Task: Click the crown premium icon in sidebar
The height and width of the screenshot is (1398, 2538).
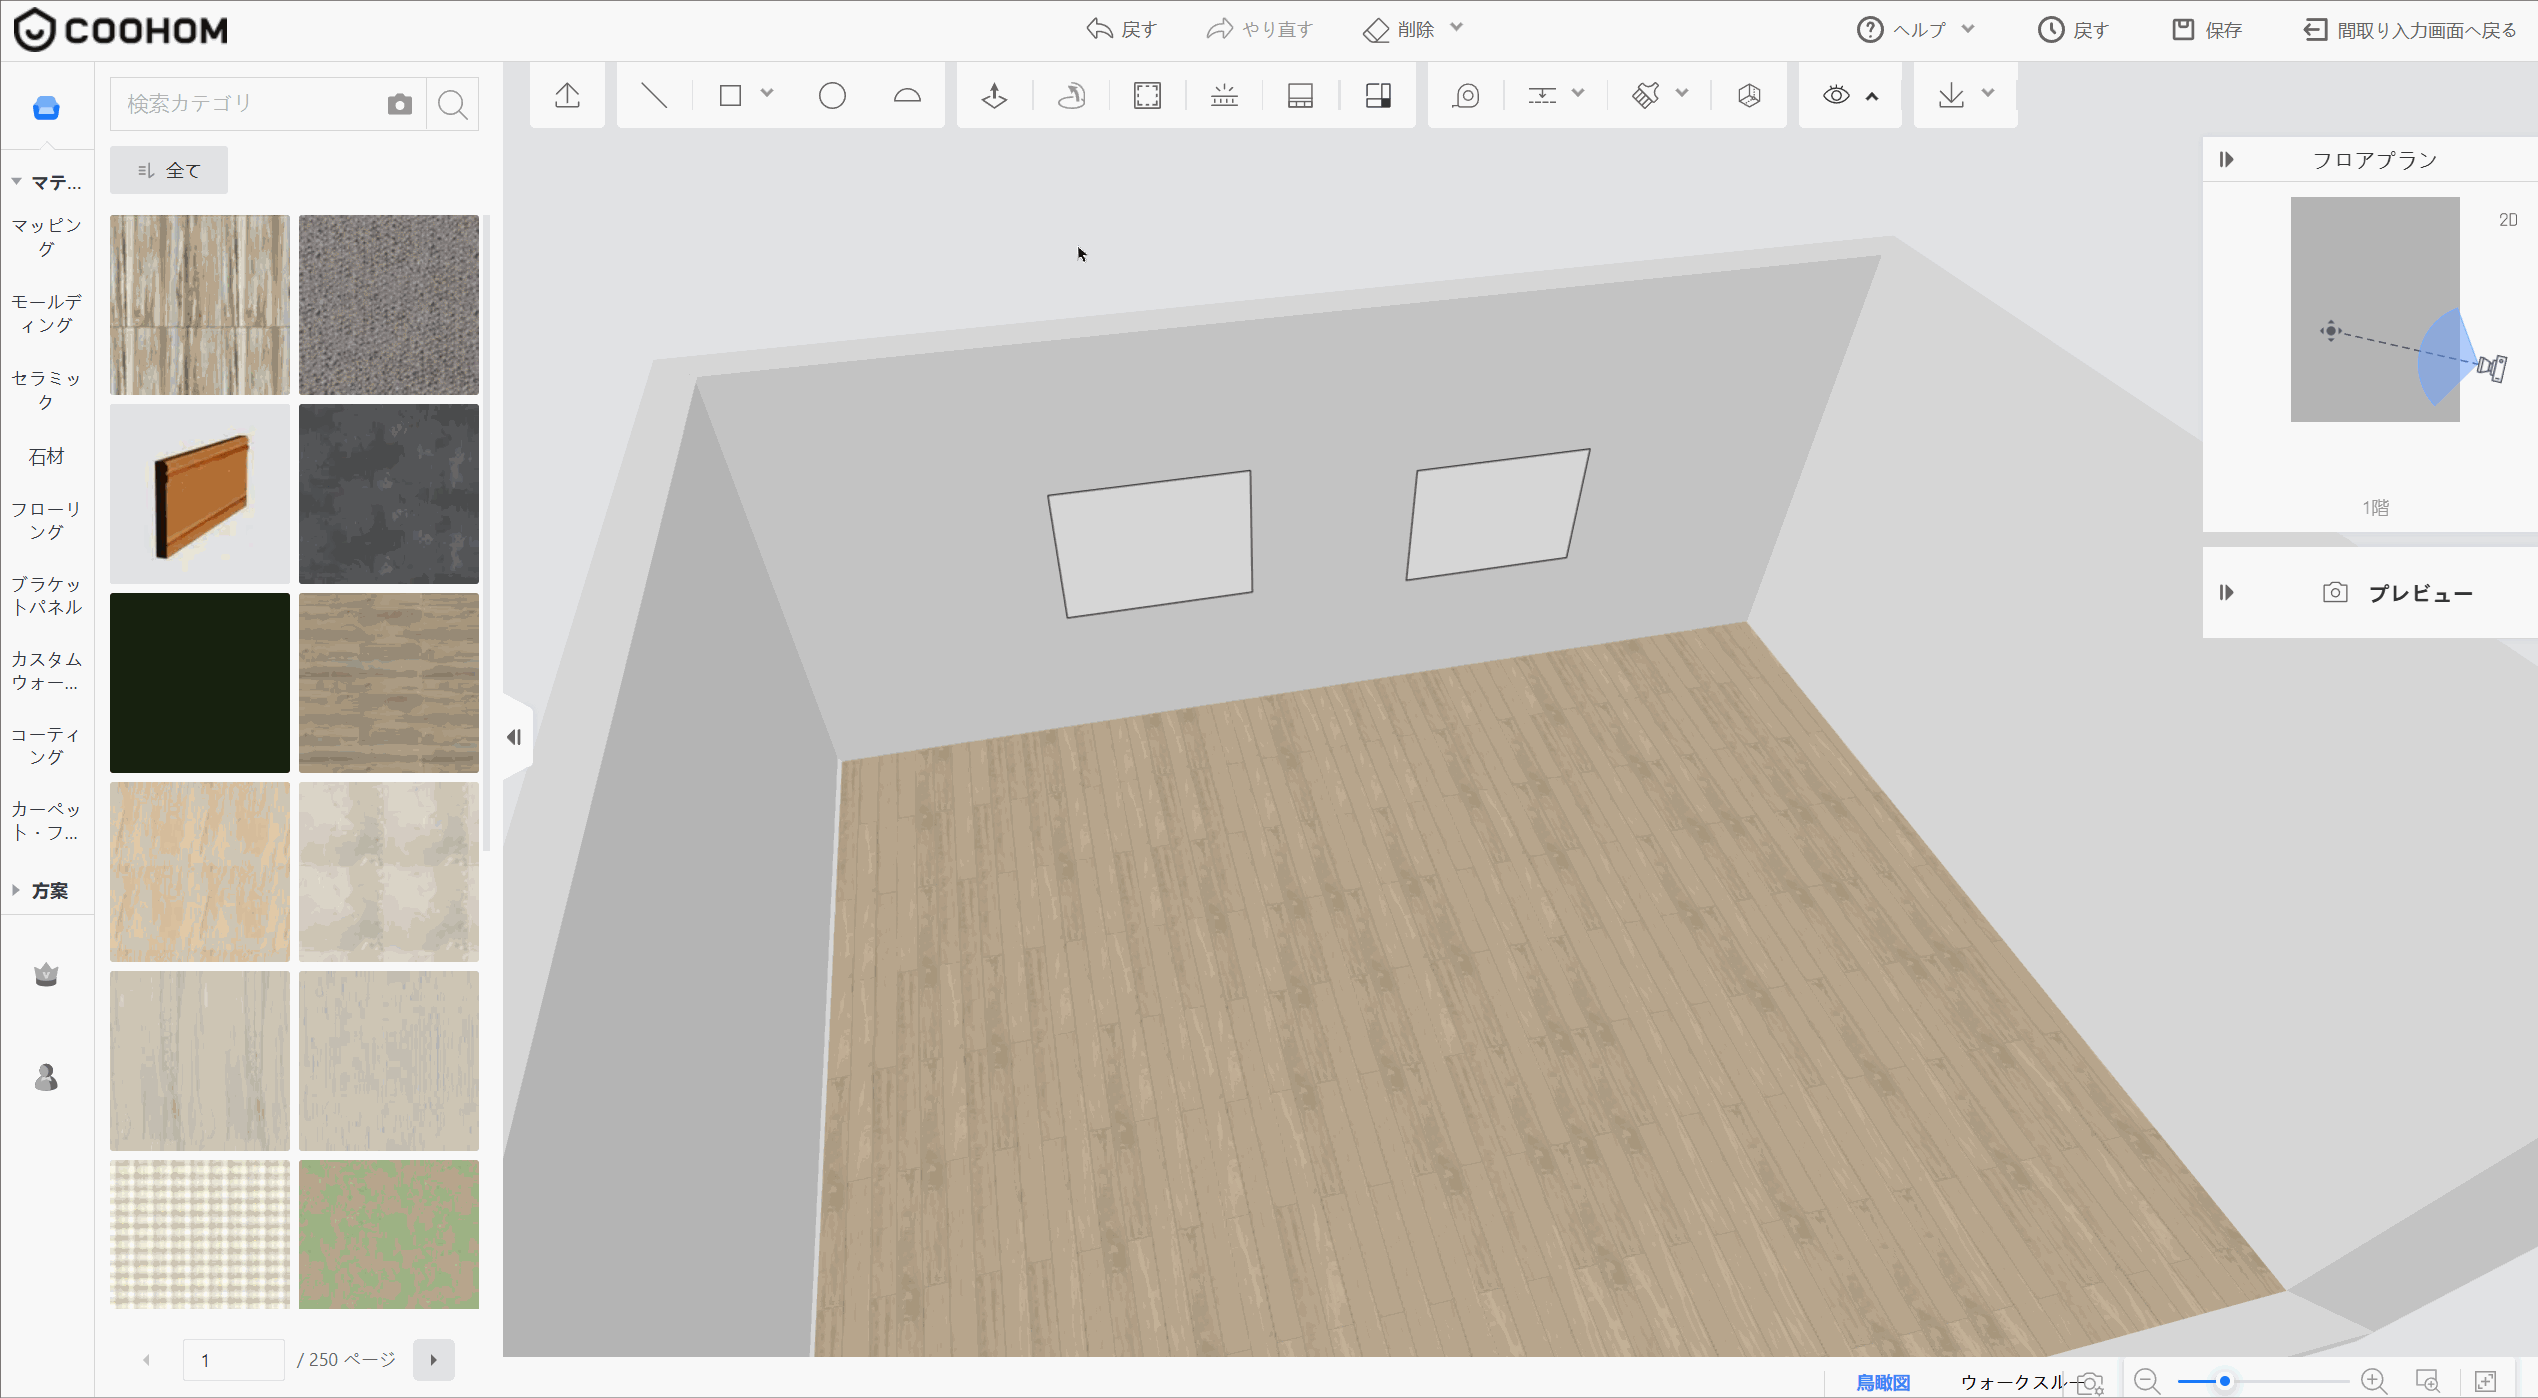Action: coord(46,974)
